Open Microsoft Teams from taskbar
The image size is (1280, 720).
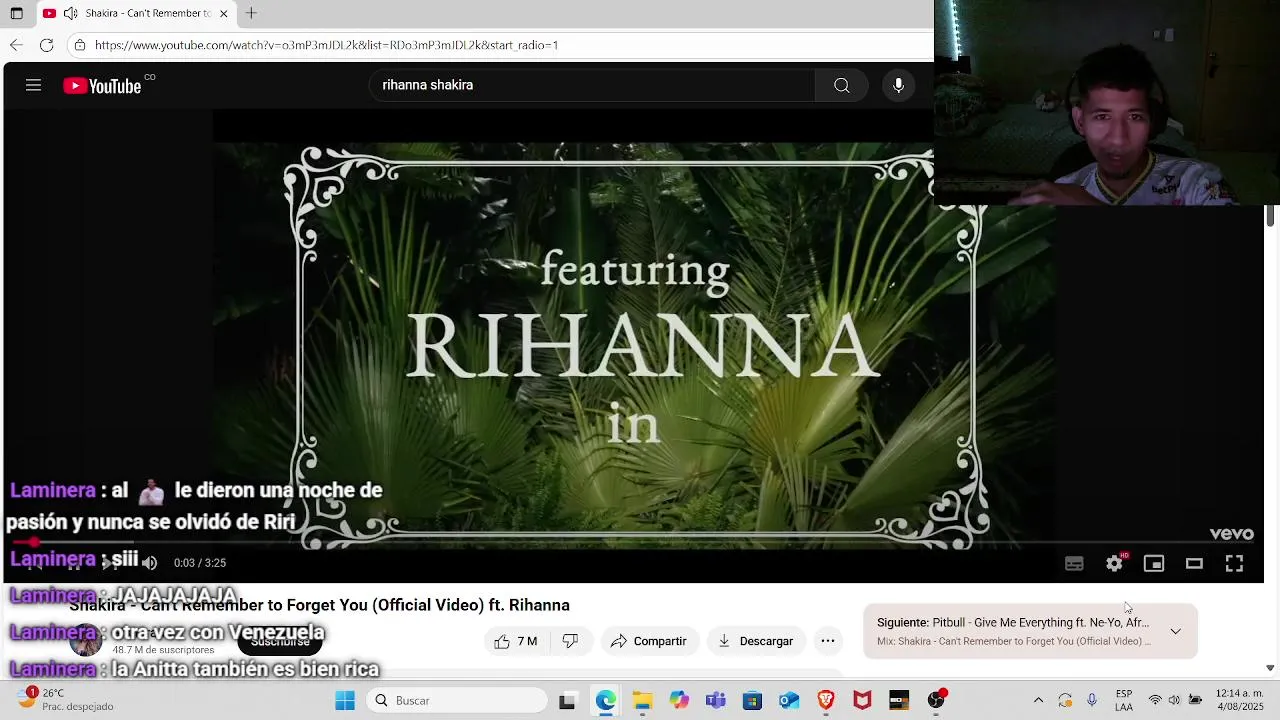pos(715,701)
